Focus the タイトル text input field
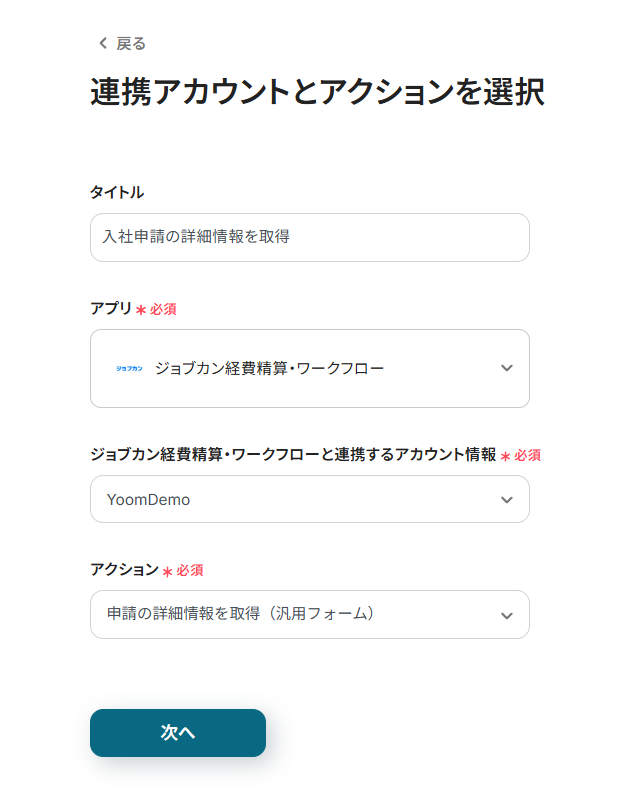The width and height of the screenshot is (622, 790). pos(309,237)
